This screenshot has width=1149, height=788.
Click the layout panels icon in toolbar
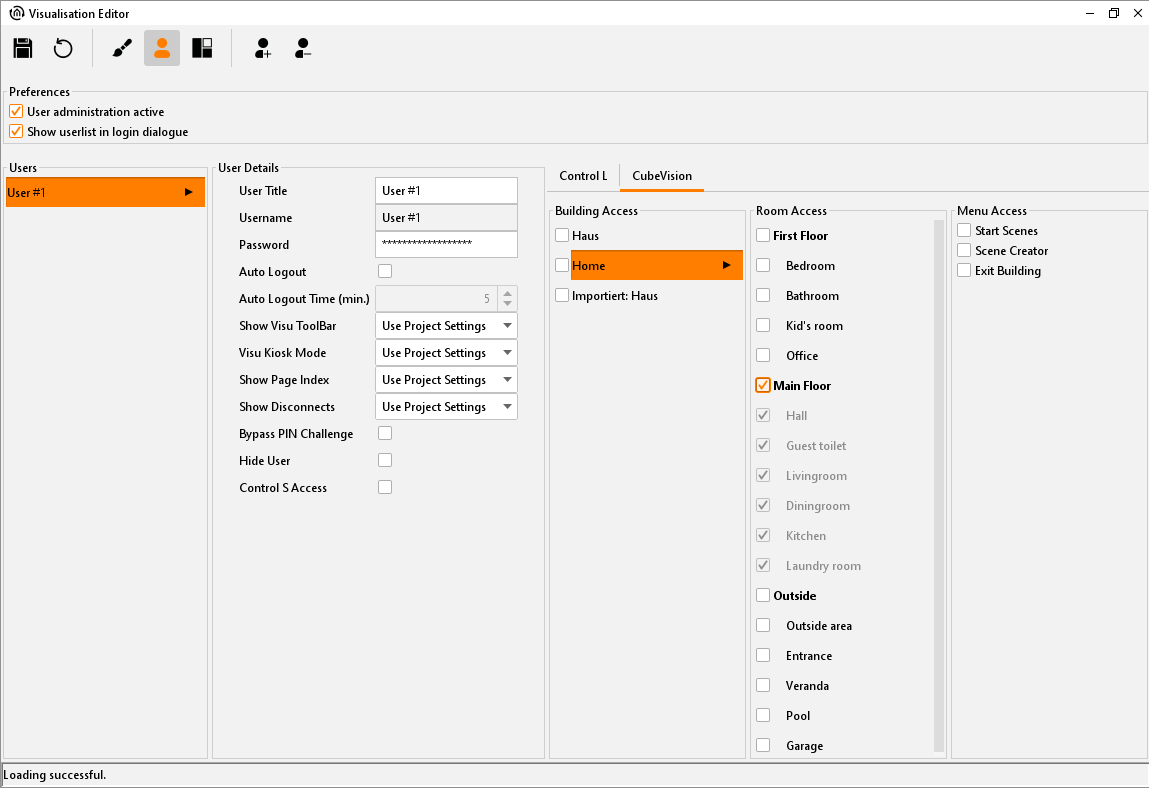point(202,48)
